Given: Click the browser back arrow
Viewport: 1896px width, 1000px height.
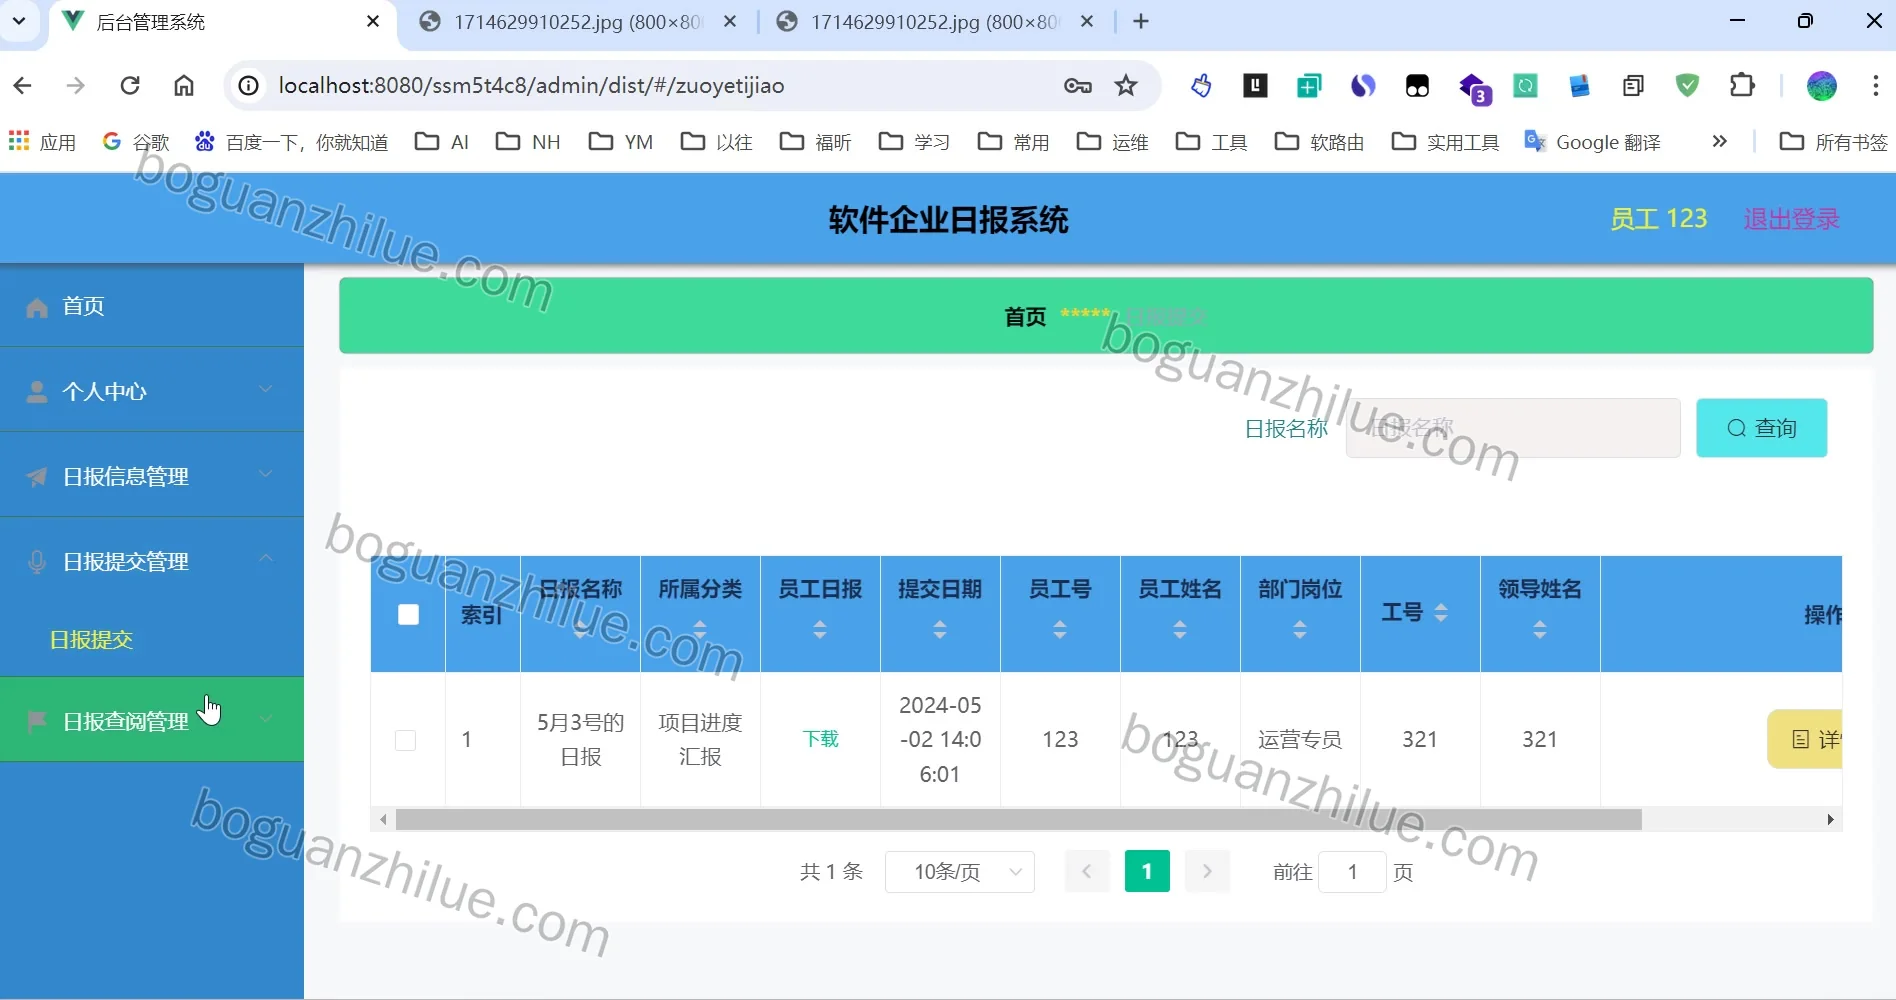Looking at the screenshot, I should pyautogui.click(x=22, y=86).
